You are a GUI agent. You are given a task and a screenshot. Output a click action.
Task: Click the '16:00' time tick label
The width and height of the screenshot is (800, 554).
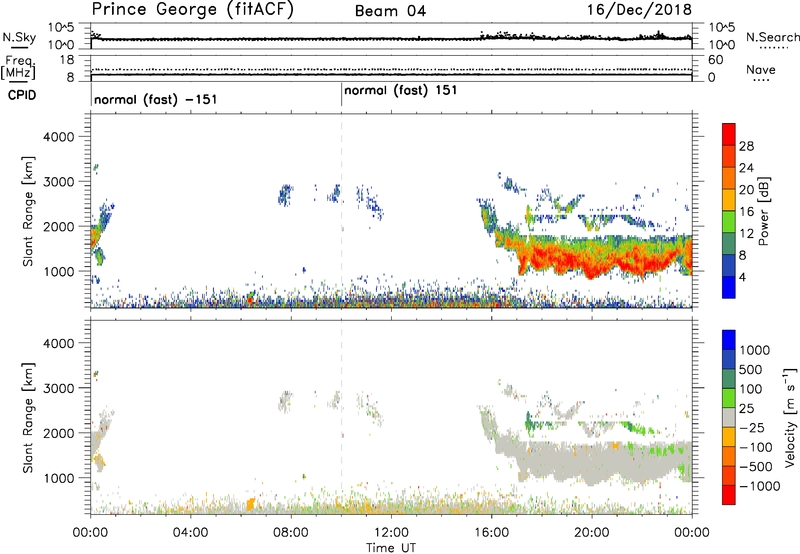coord(491,533)
